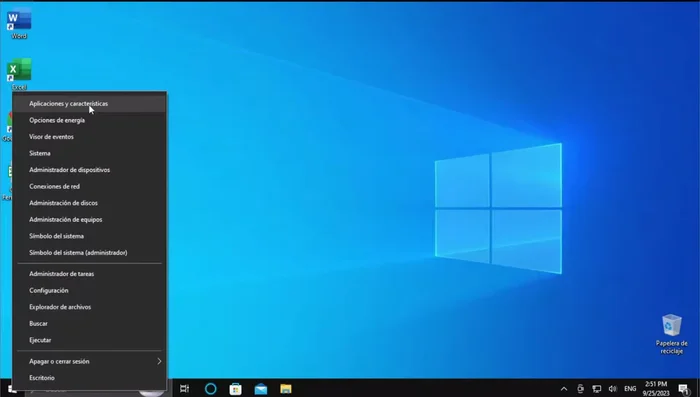Open the Excel desktop shortcut
Viewport: 700px width, 397px height.
pyautogui.click(x=19, y=74)
